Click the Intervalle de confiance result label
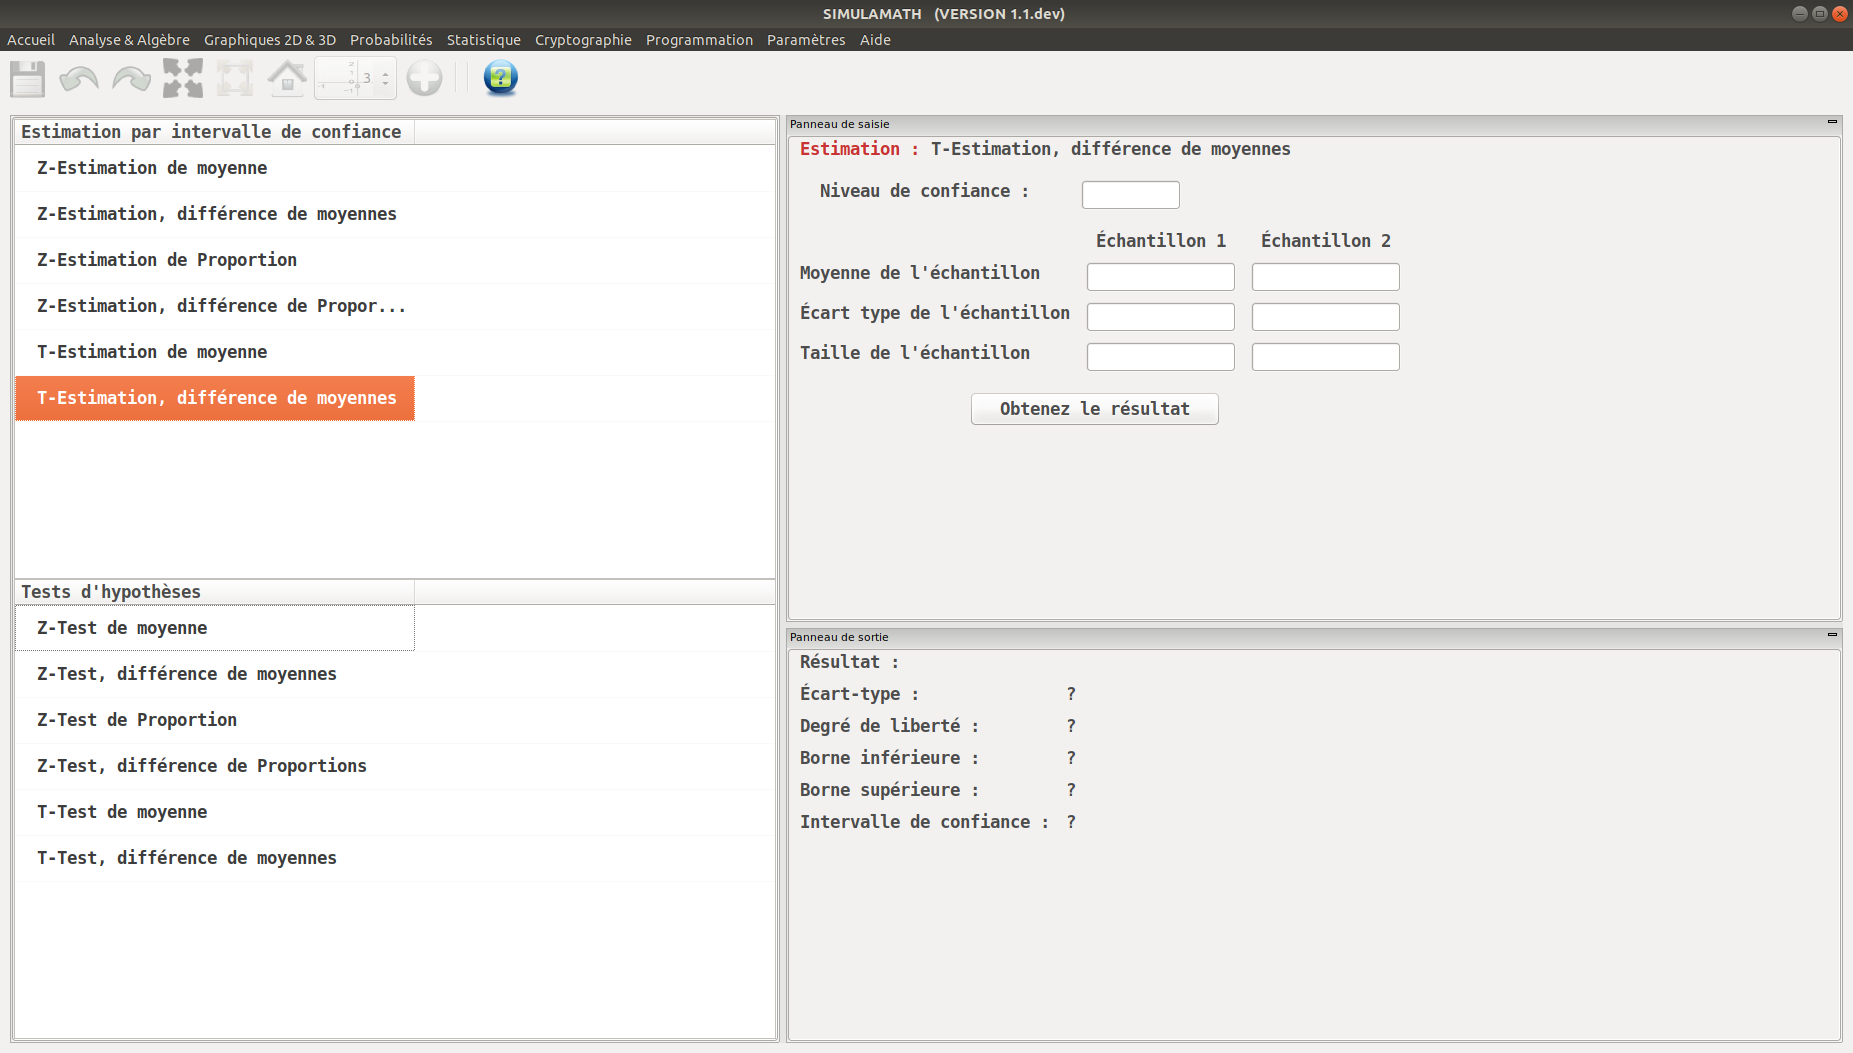This screenshot has height=1053, width=1853. click(x=924, y=822)
